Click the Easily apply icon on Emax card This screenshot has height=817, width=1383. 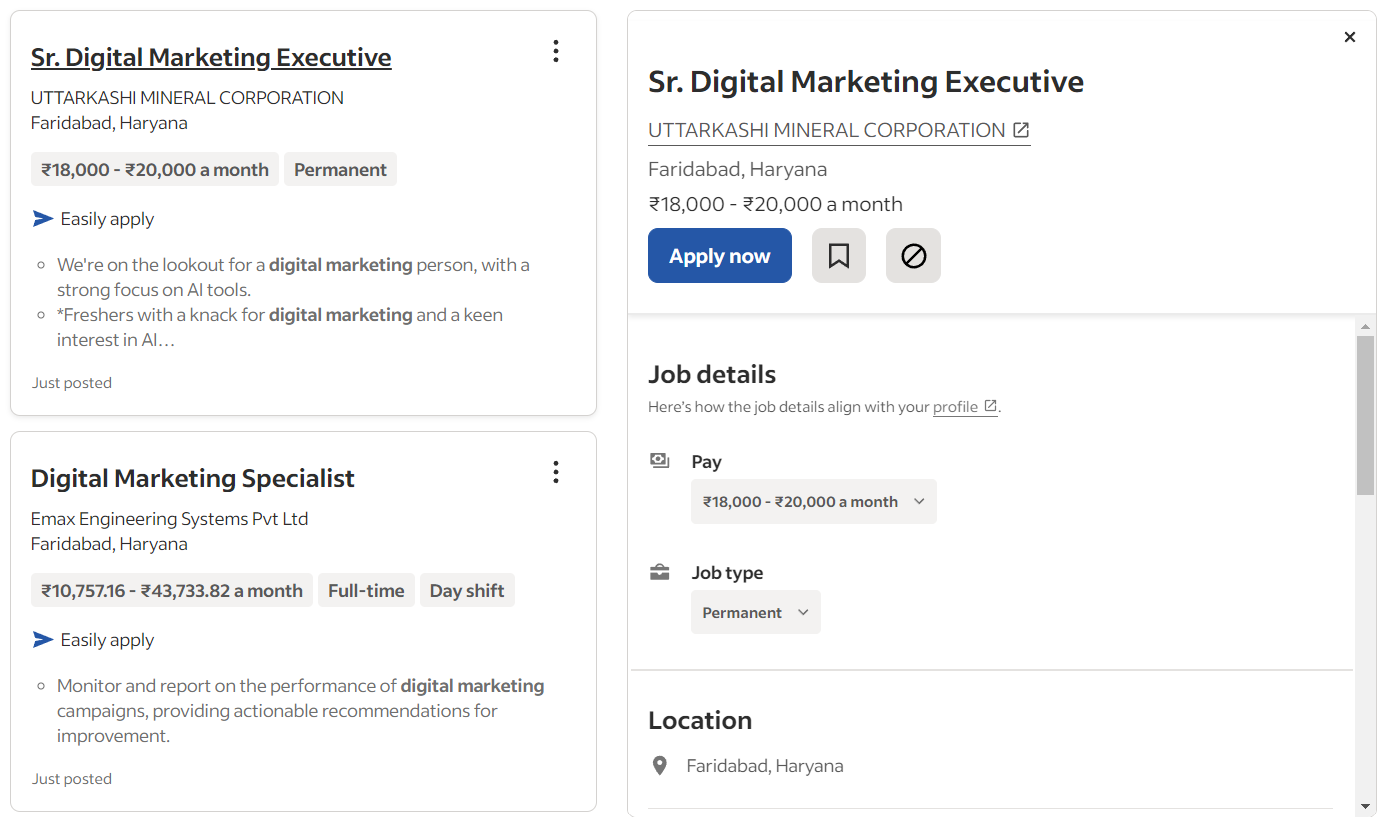click(x=42, y=640)
